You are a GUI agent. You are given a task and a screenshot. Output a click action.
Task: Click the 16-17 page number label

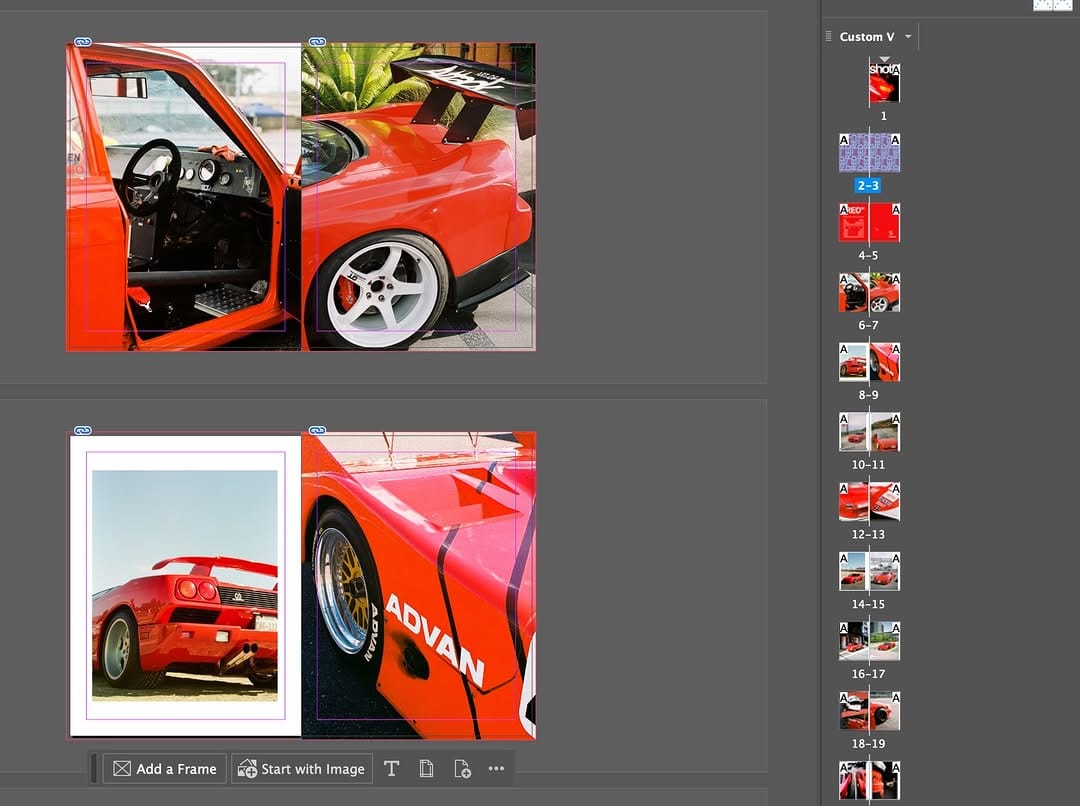click(868, 674)
